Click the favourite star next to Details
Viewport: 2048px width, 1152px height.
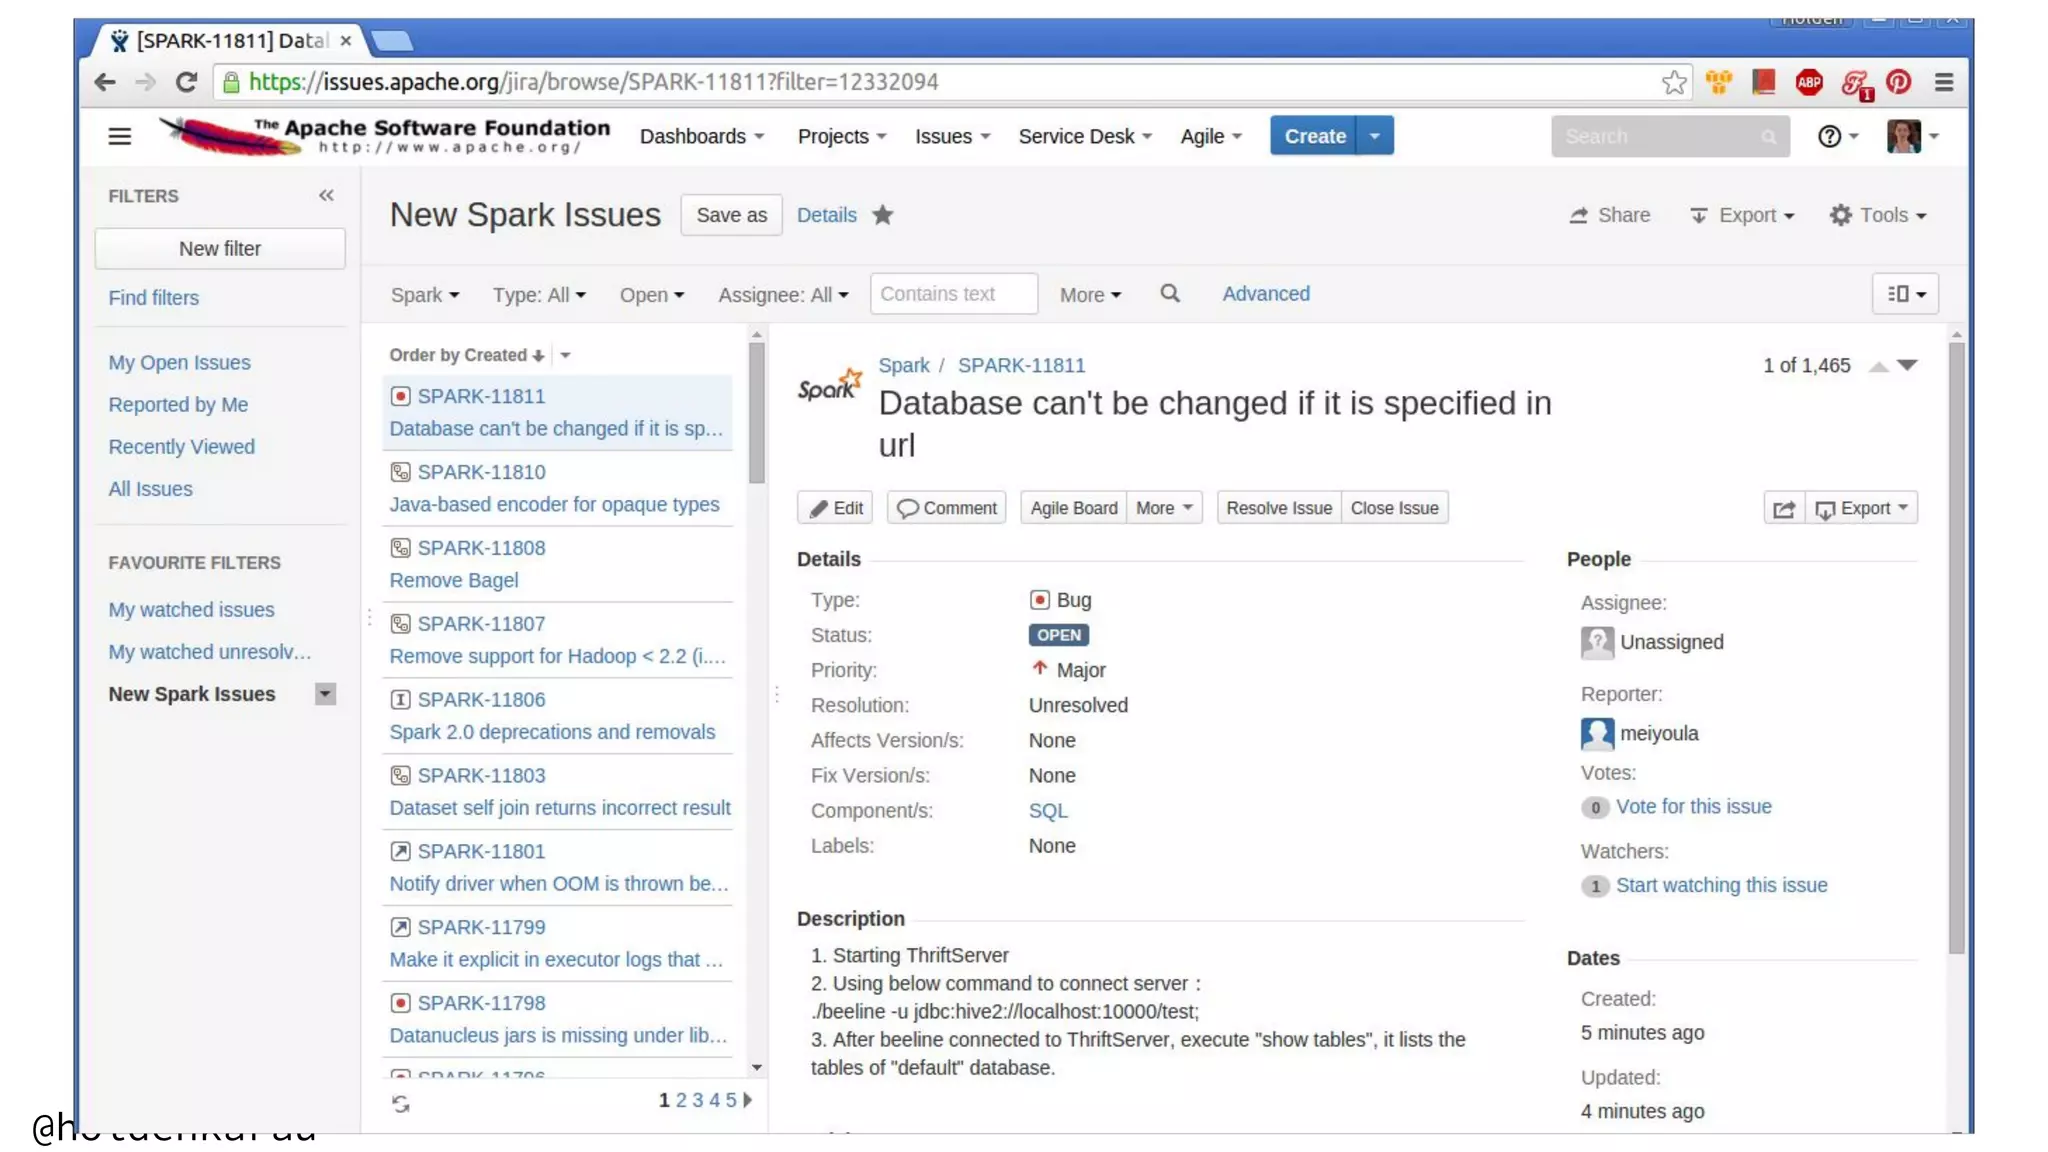(882, 215)
